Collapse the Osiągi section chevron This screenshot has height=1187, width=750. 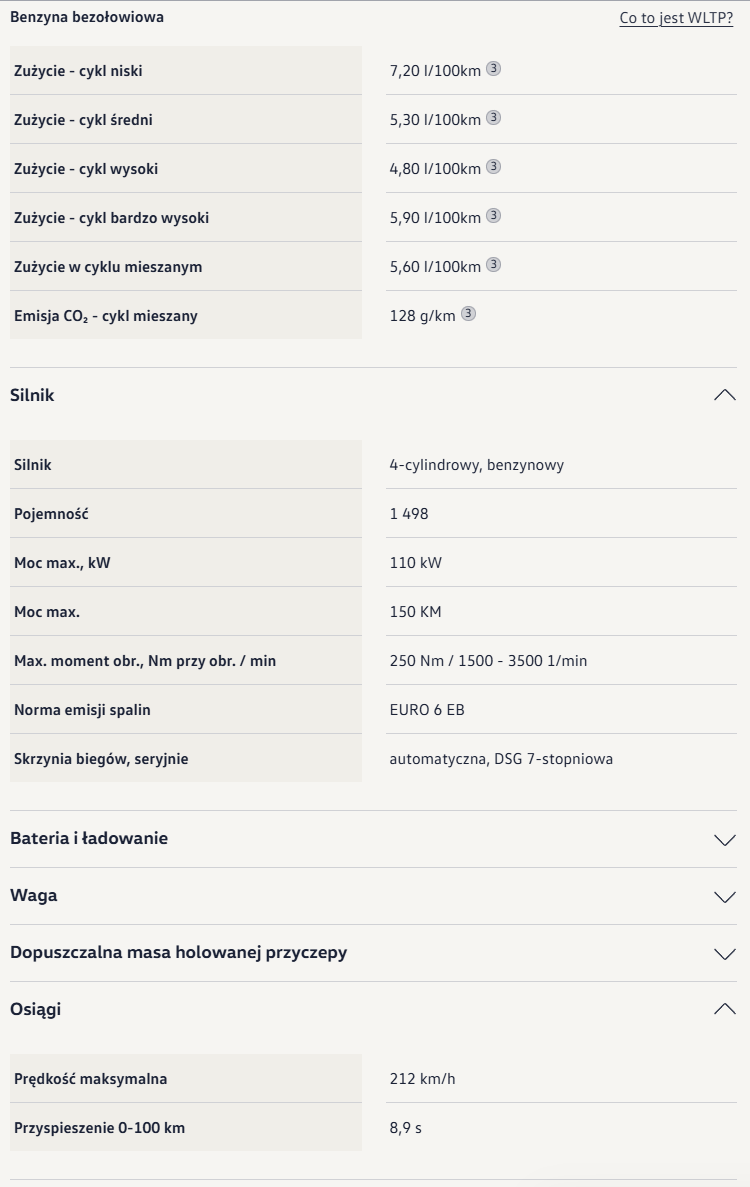pos(724,1009)
